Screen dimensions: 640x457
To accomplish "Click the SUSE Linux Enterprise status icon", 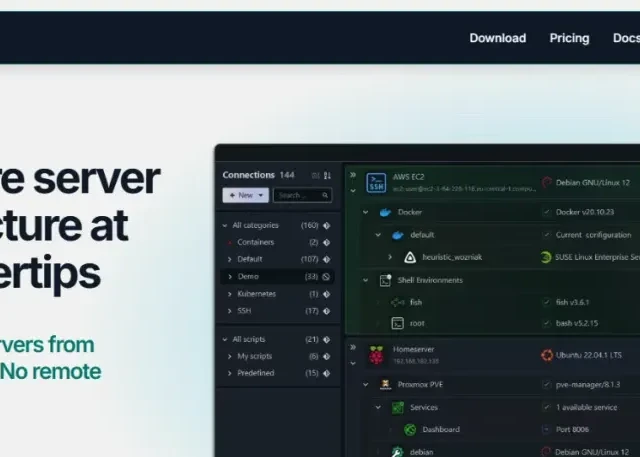I will [546, 257].
